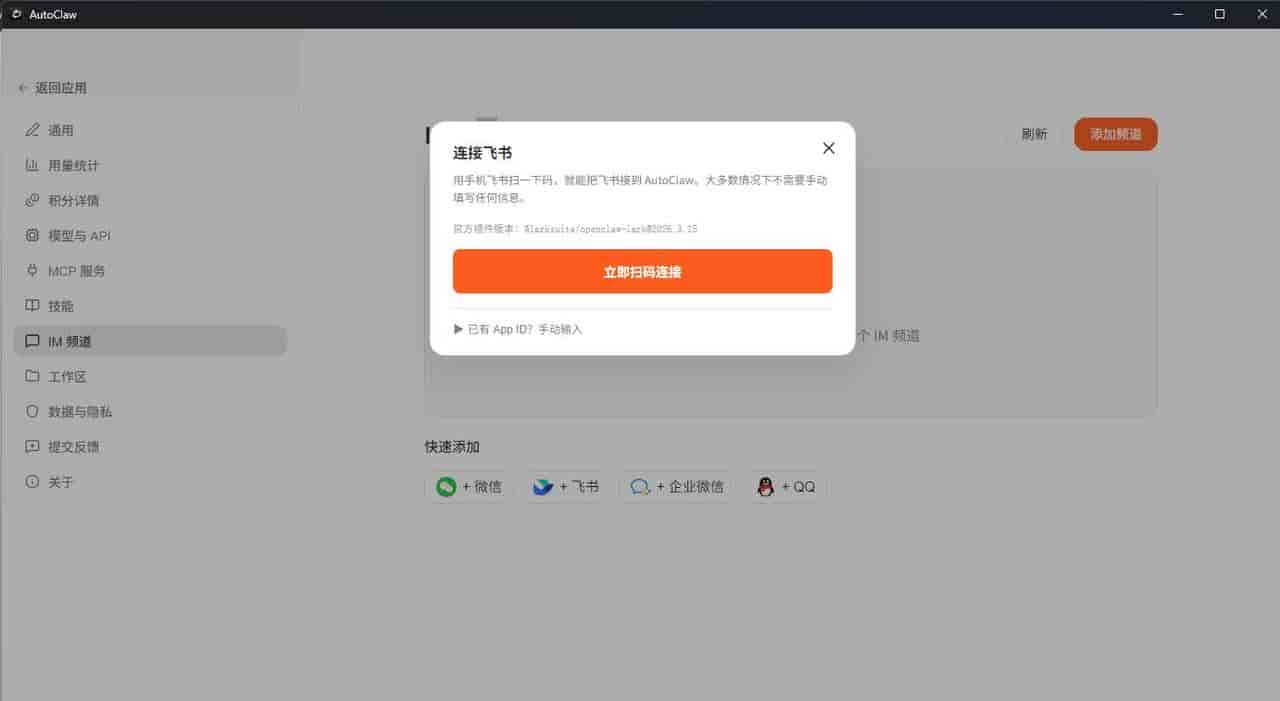Open the 积分详情 settings page
The image size is (1280, 701).
(x=150, y=200)
